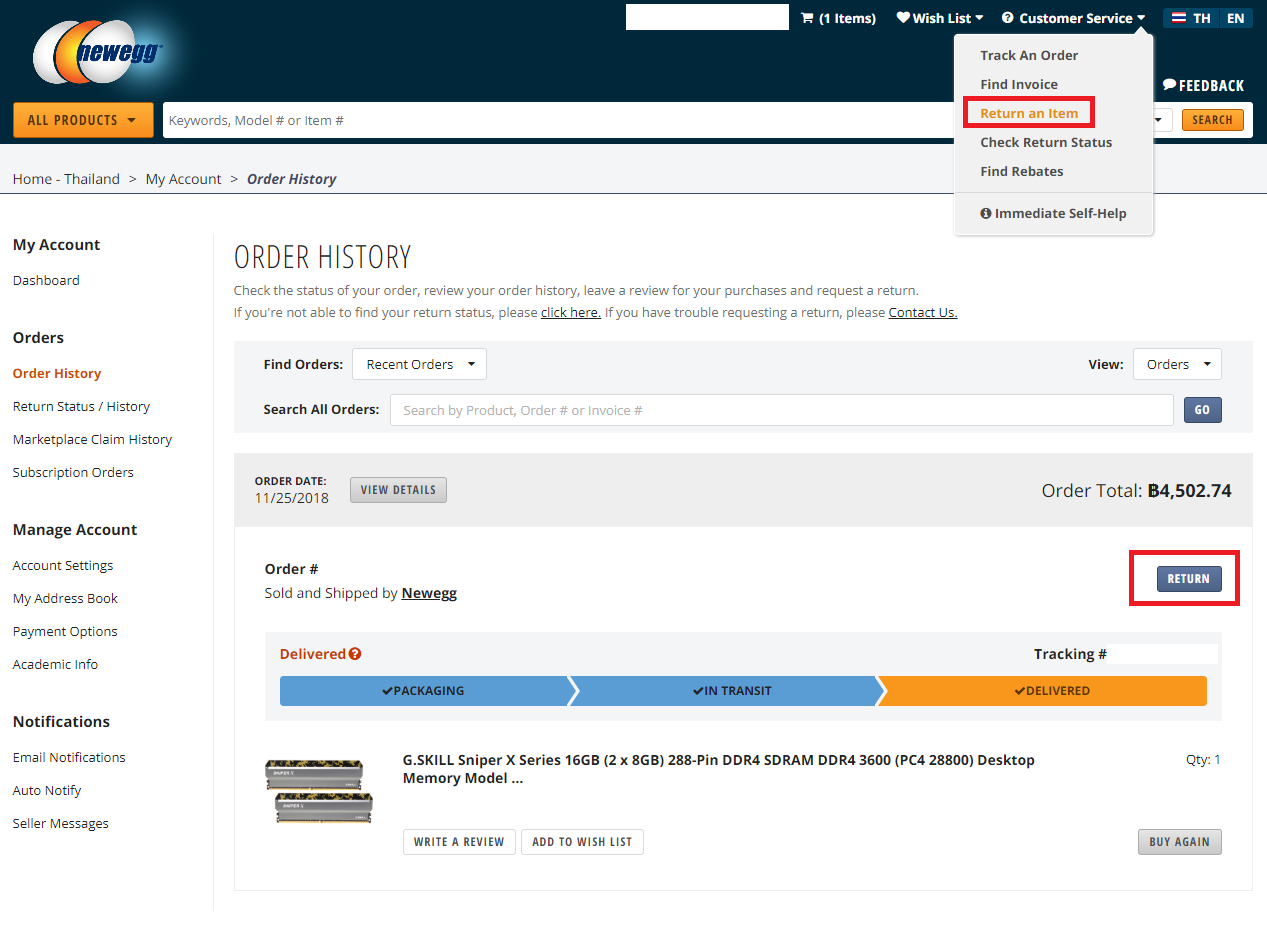Click the Return button for the order
Viewport: 1267px width, 931px height.
pyautogui.click(x=1189, y=579)
